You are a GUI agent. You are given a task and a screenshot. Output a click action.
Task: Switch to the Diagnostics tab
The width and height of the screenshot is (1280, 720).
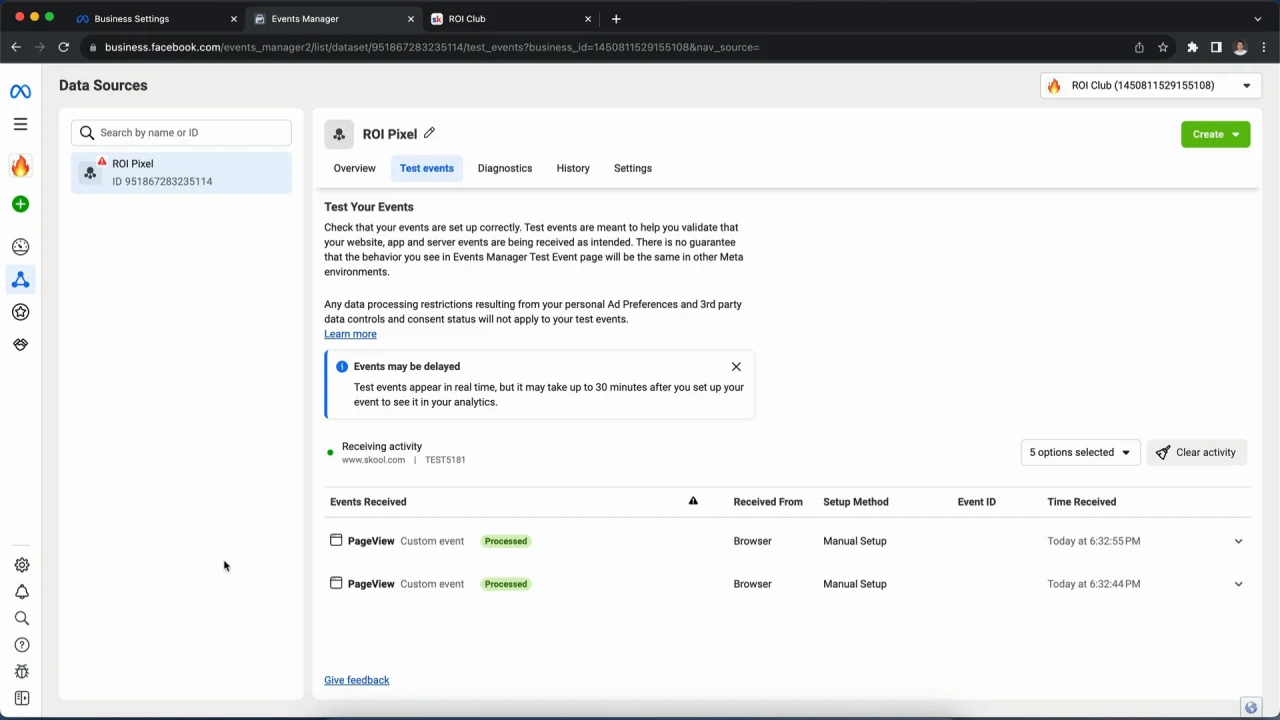pyautogui.click(x=505, y=168)
